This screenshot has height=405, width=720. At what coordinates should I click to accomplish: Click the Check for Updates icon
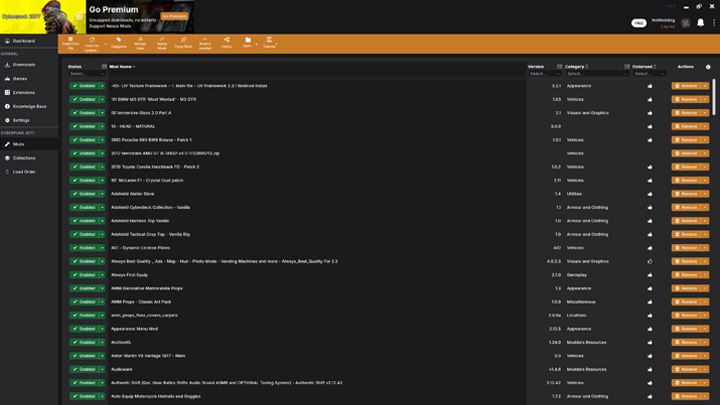[x=92, y=42]
